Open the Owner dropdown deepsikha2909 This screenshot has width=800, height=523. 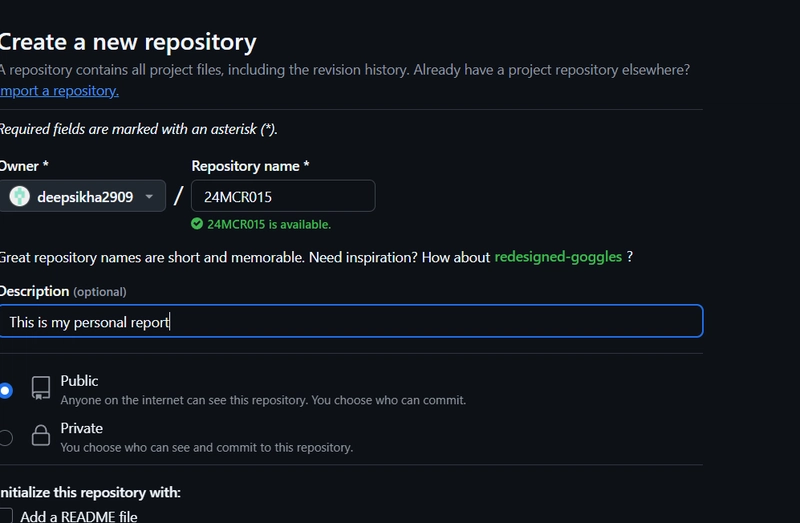[x=82, y=196]
